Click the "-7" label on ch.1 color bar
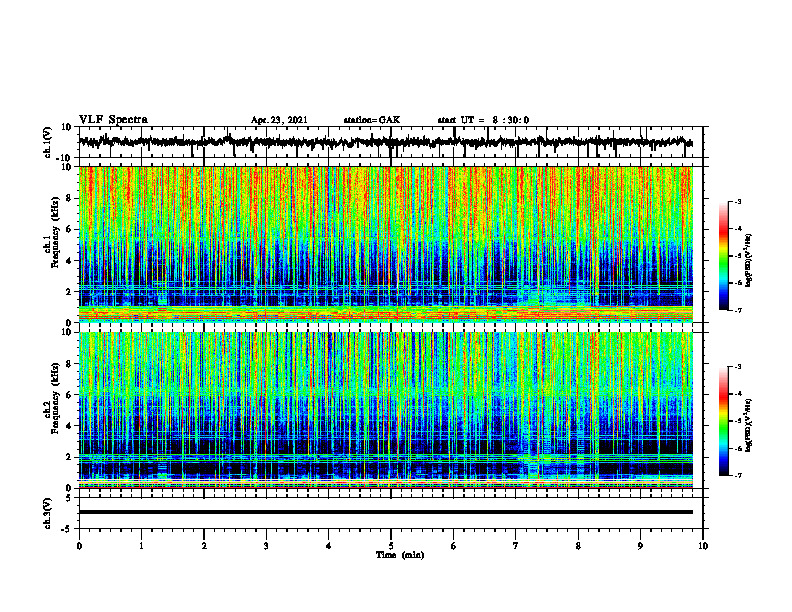 coord(737,310)
